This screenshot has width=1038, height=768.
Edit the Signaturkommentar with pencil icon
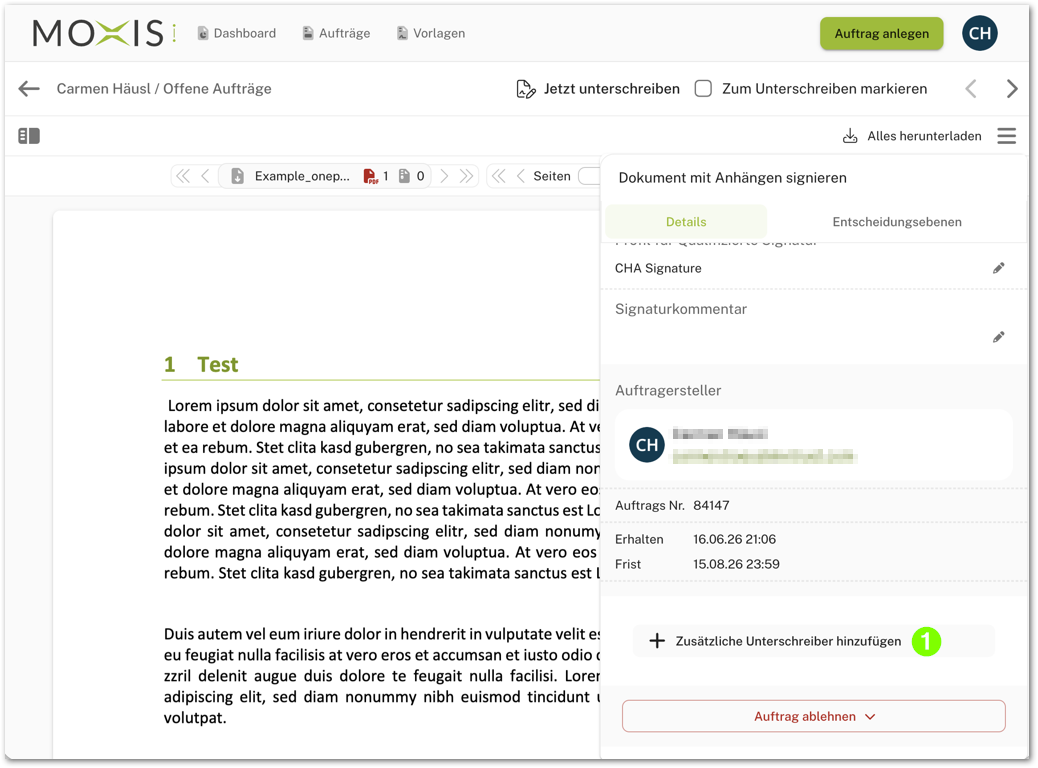(998, 338)
